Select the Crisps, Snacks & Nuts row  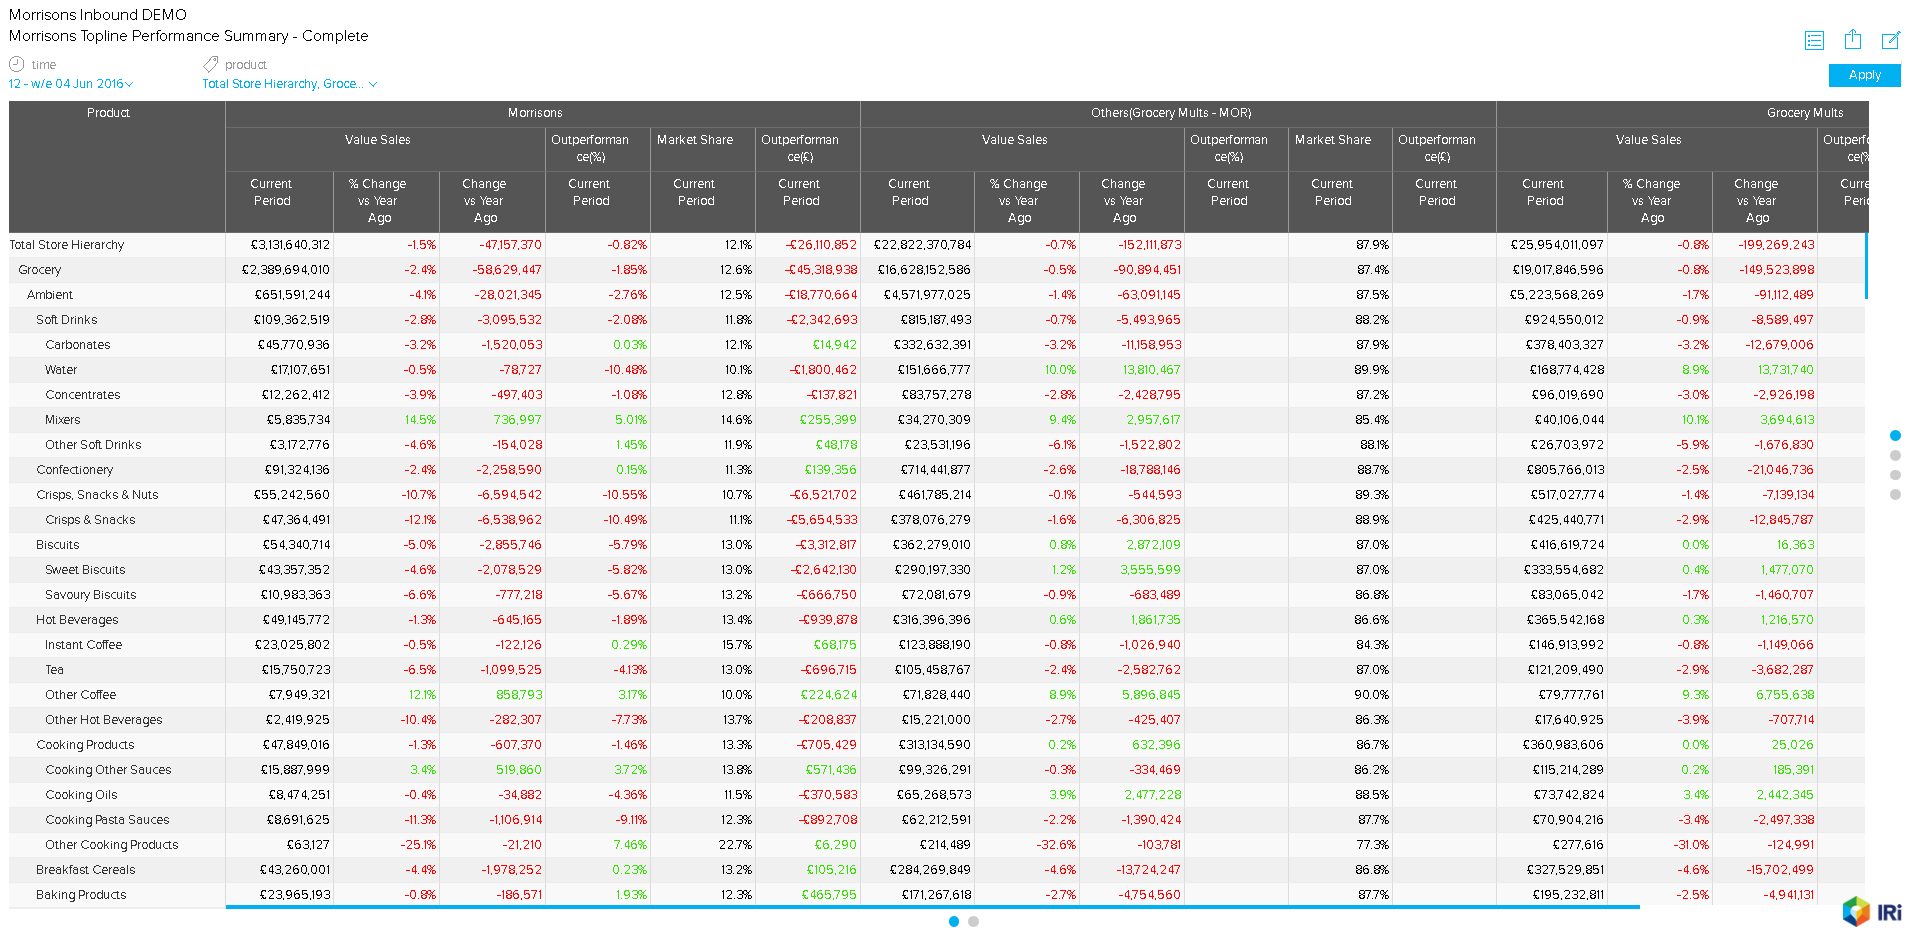tap(937, 495)
